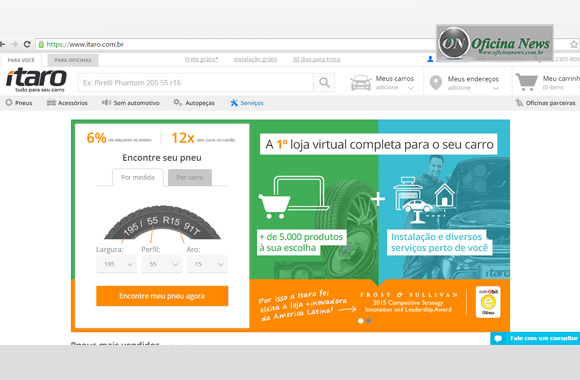Viewport: 580px width, 380px height.
Task: Click the Meu carrinho label
Action: (x=561, y=78)
